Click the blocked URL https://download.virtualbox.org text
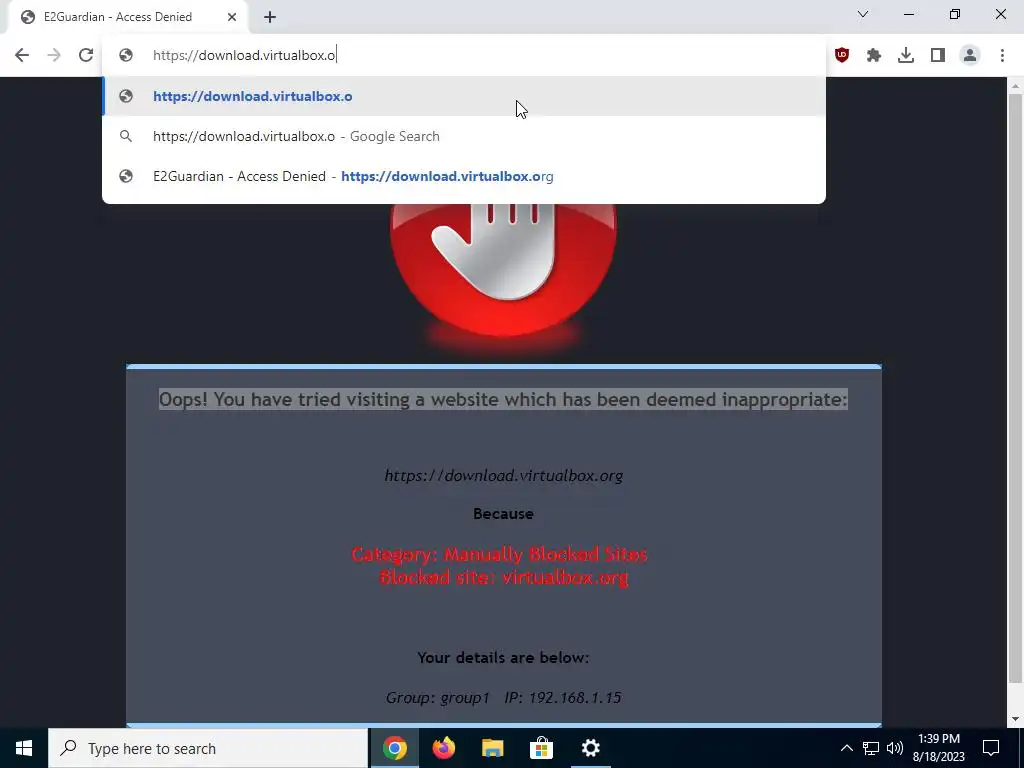 pos(504,475)
